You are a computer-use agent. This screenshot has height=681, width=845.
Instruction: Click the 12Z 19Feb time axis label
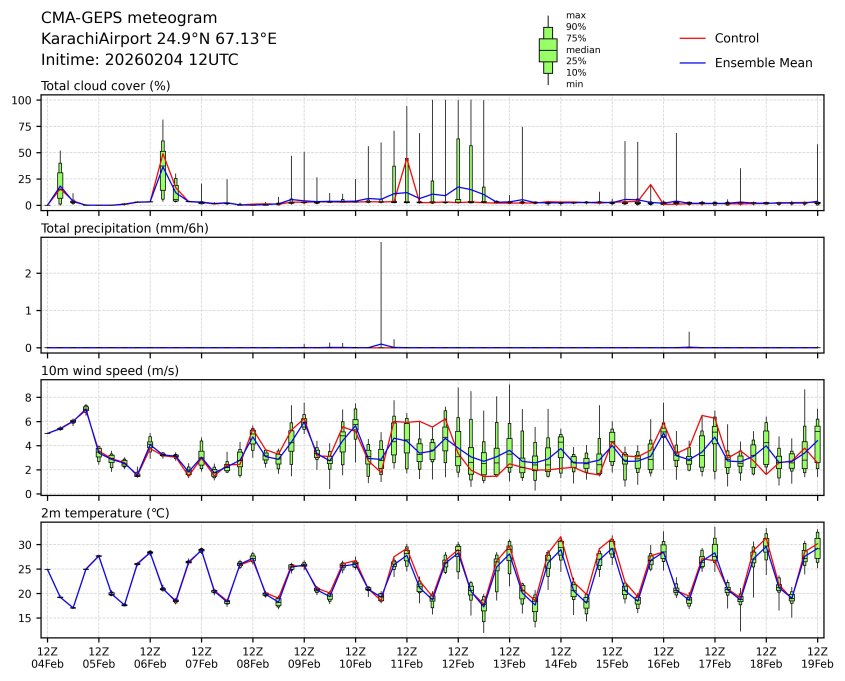coord(818,657)
